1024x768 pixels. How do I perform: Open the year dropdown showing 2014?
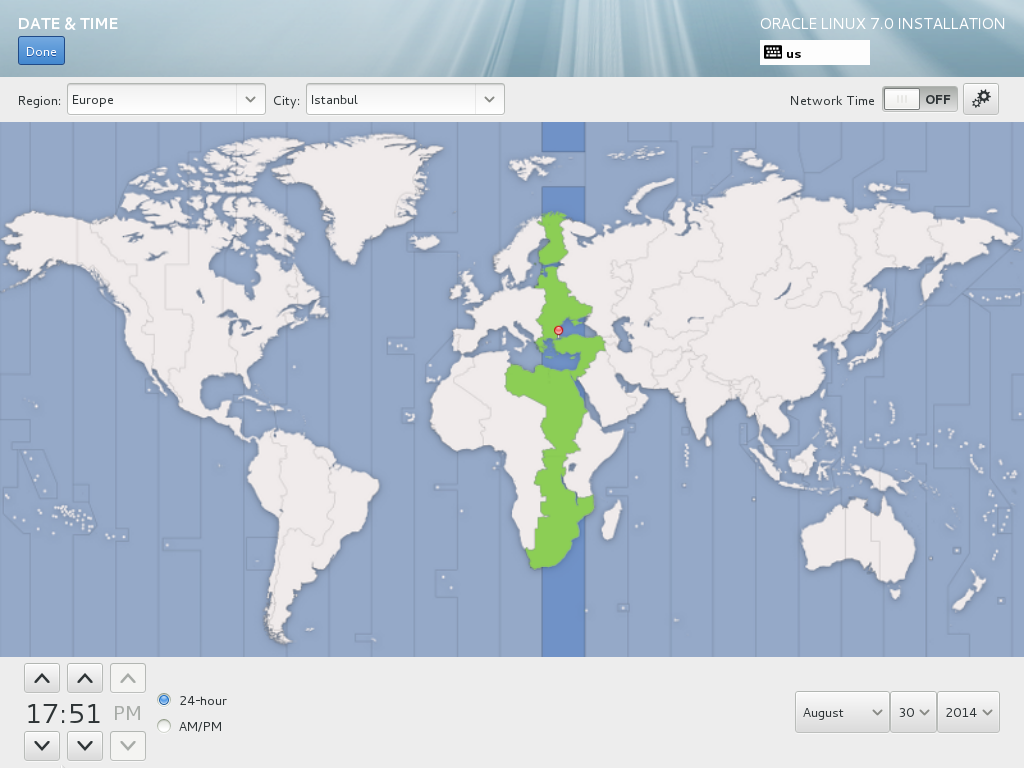pos(968,712)
